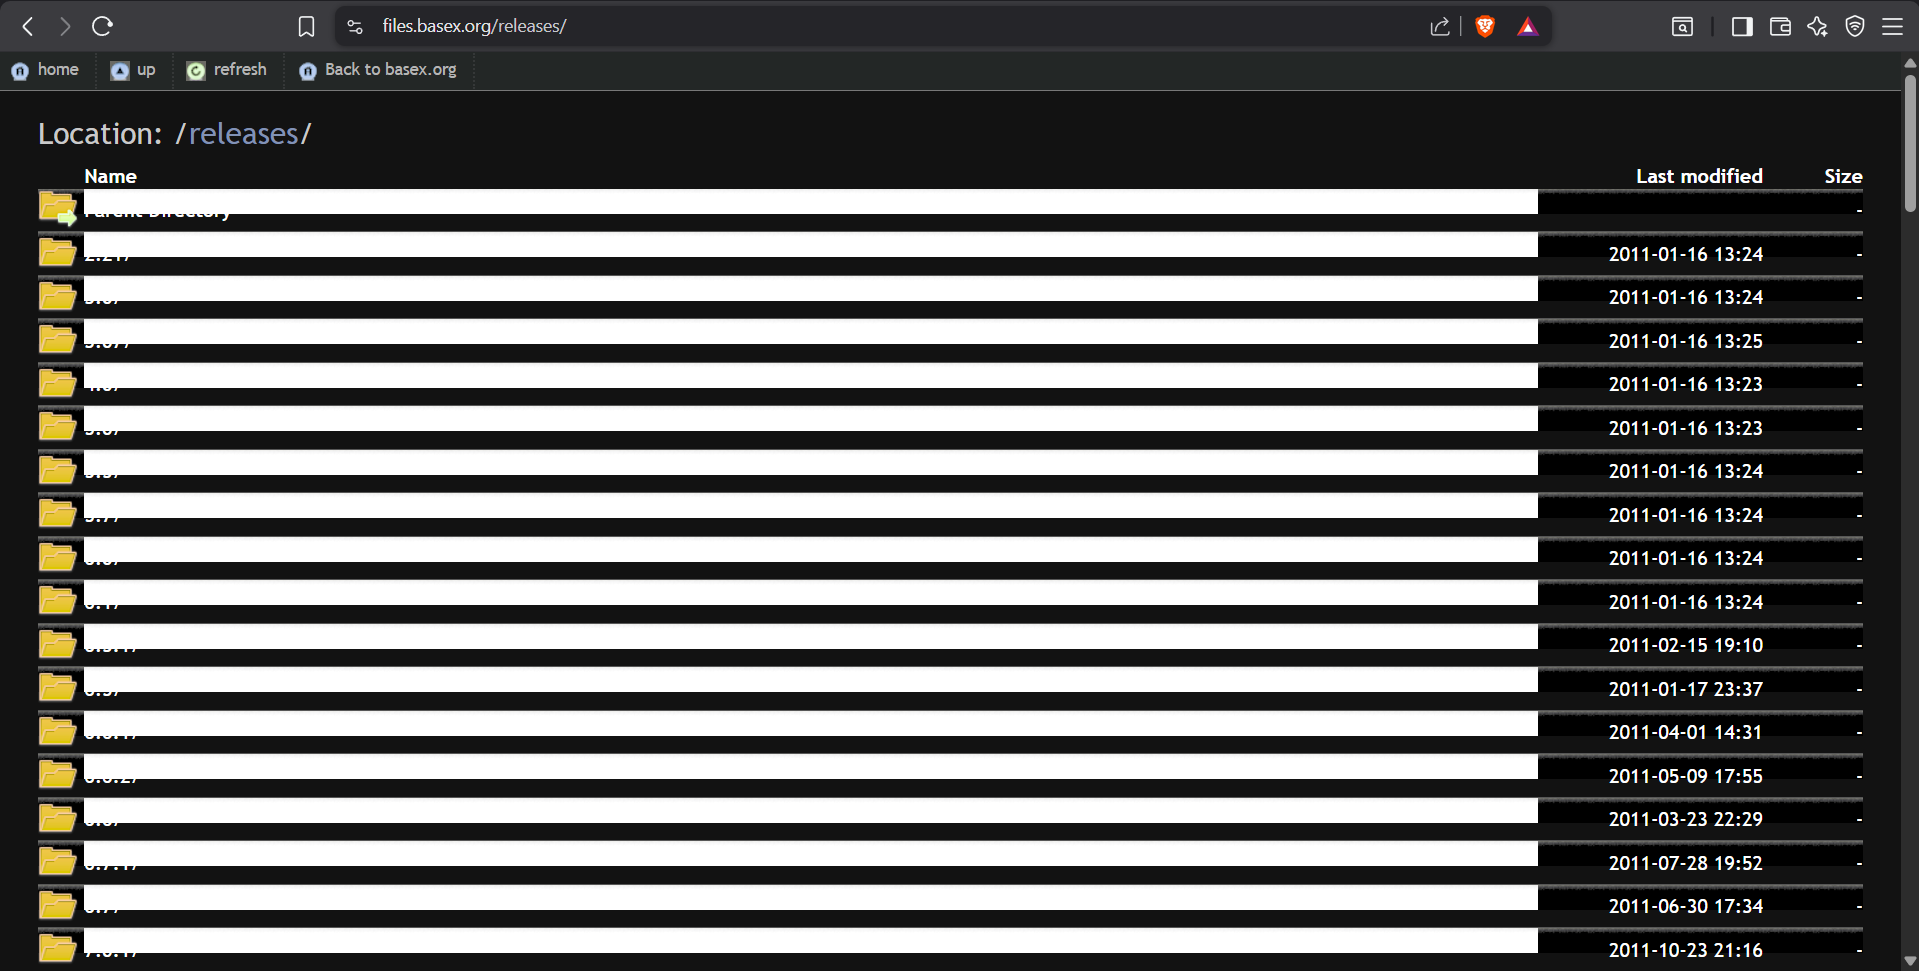This screenshot has width=1919, height=971.
Task: Click the 'releases' link in the Location path
Action: click(243, 134)
